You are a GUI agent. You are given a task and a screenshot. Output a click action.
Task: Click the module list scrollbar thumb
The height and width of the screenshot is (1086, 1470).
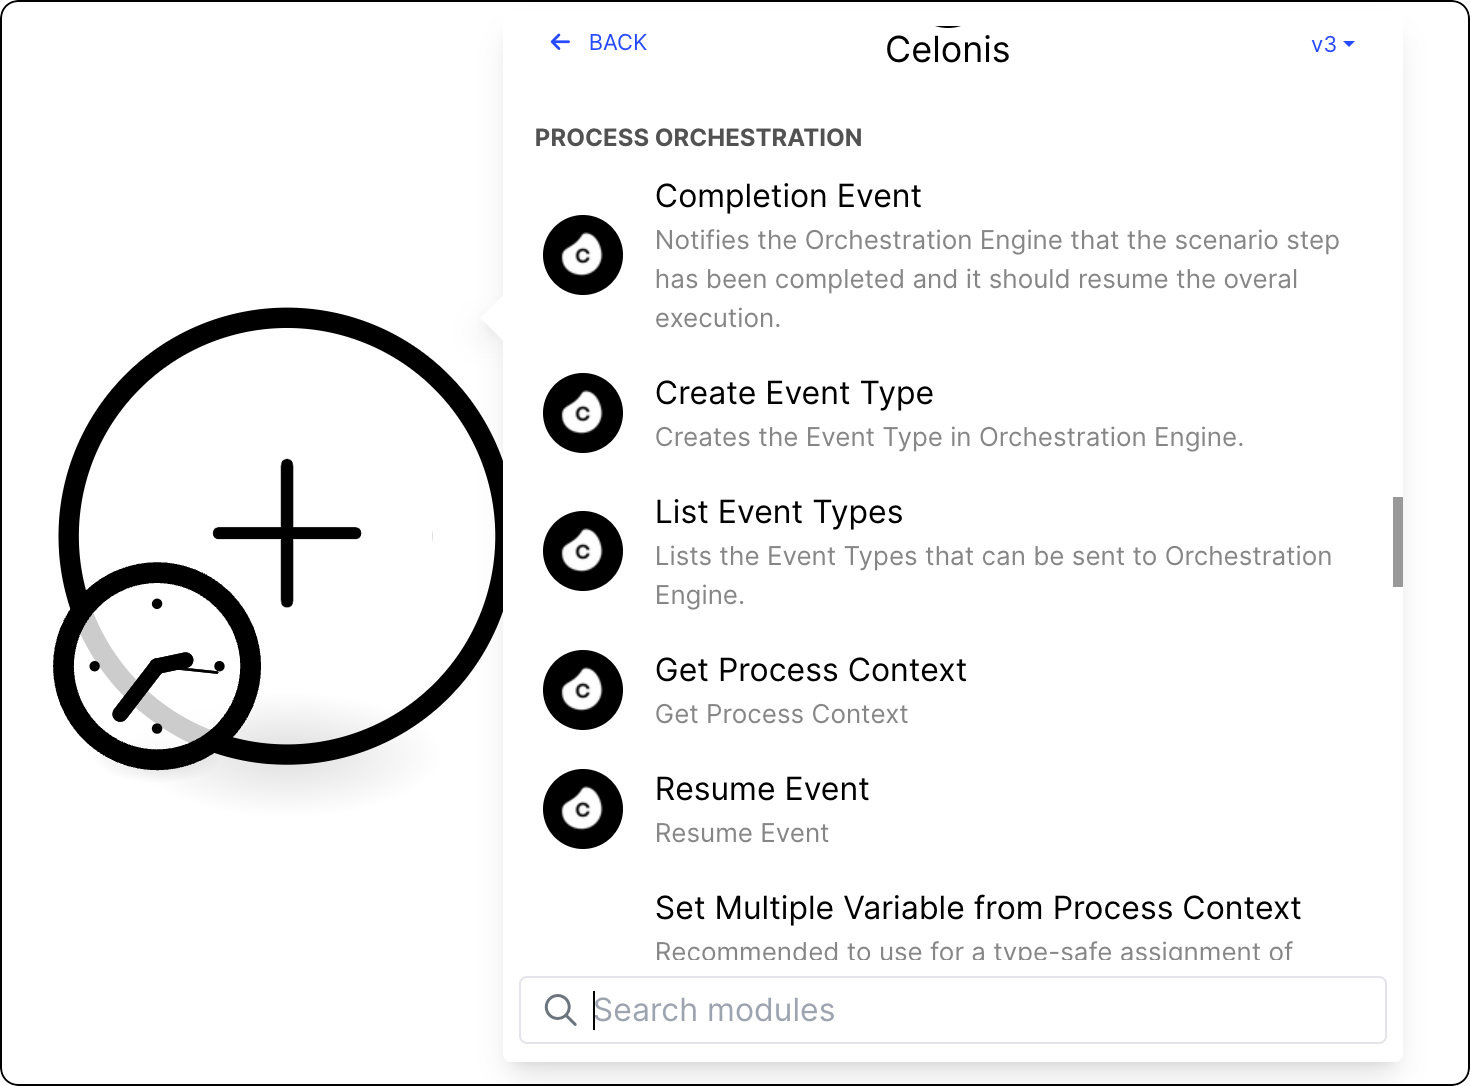pyautogui.click(x=1397, y=542)
